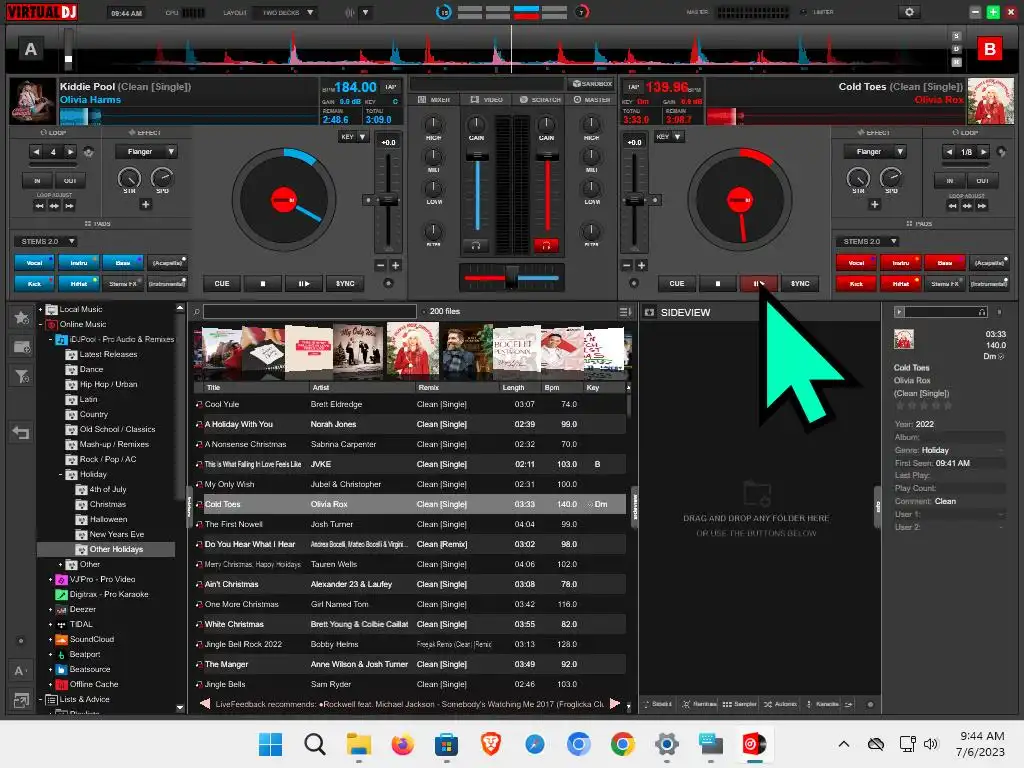Click left deck CUE button
Viewport: 1024px width, 768px height.
(222, 283)
